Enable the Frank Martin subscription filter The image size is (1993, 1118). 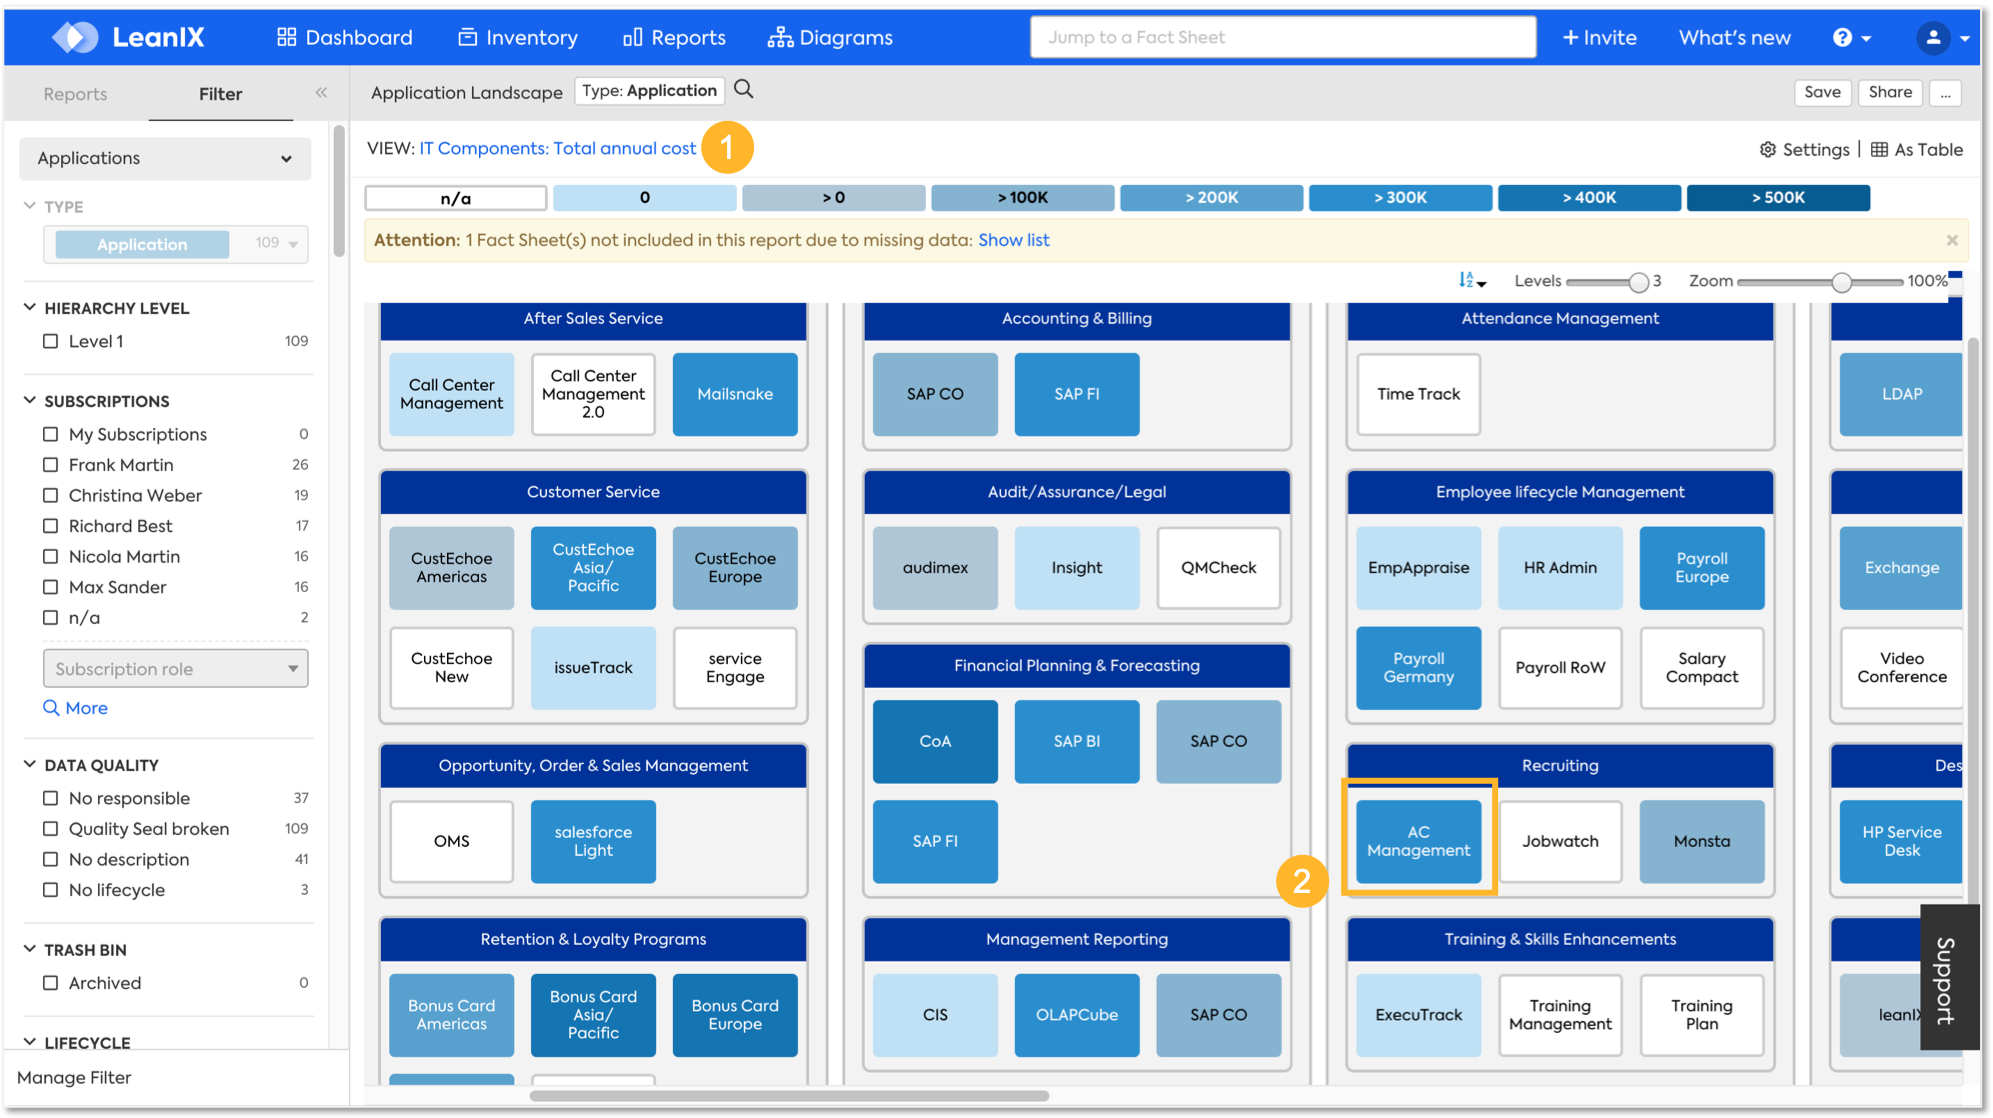coord(51,465)
